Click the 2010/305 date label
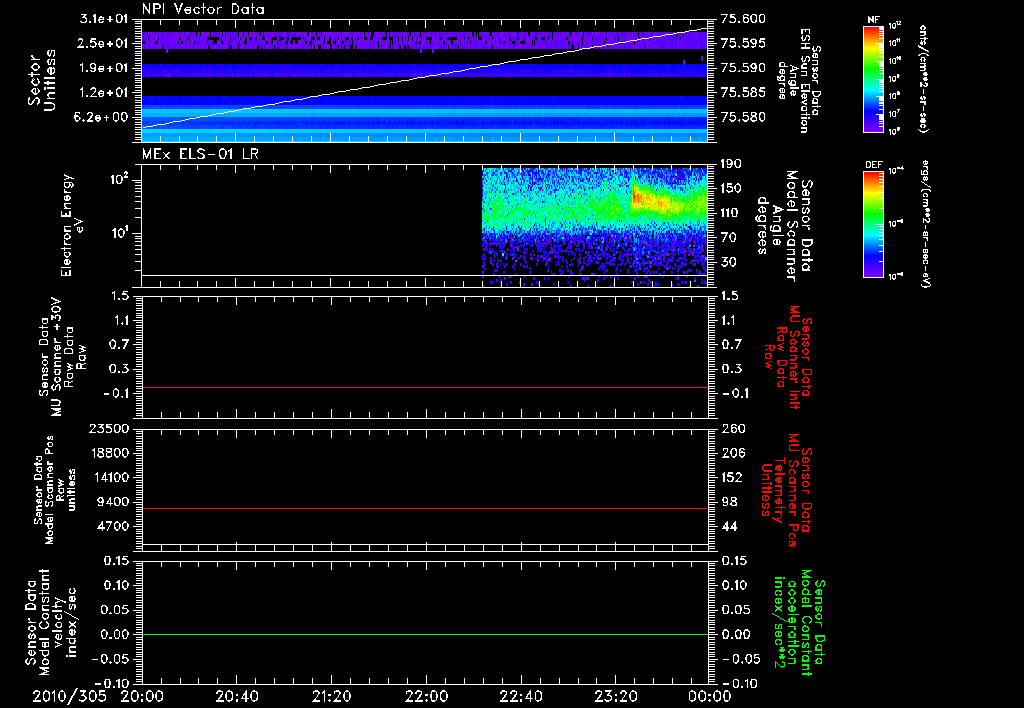 click(x=69, y=695)
